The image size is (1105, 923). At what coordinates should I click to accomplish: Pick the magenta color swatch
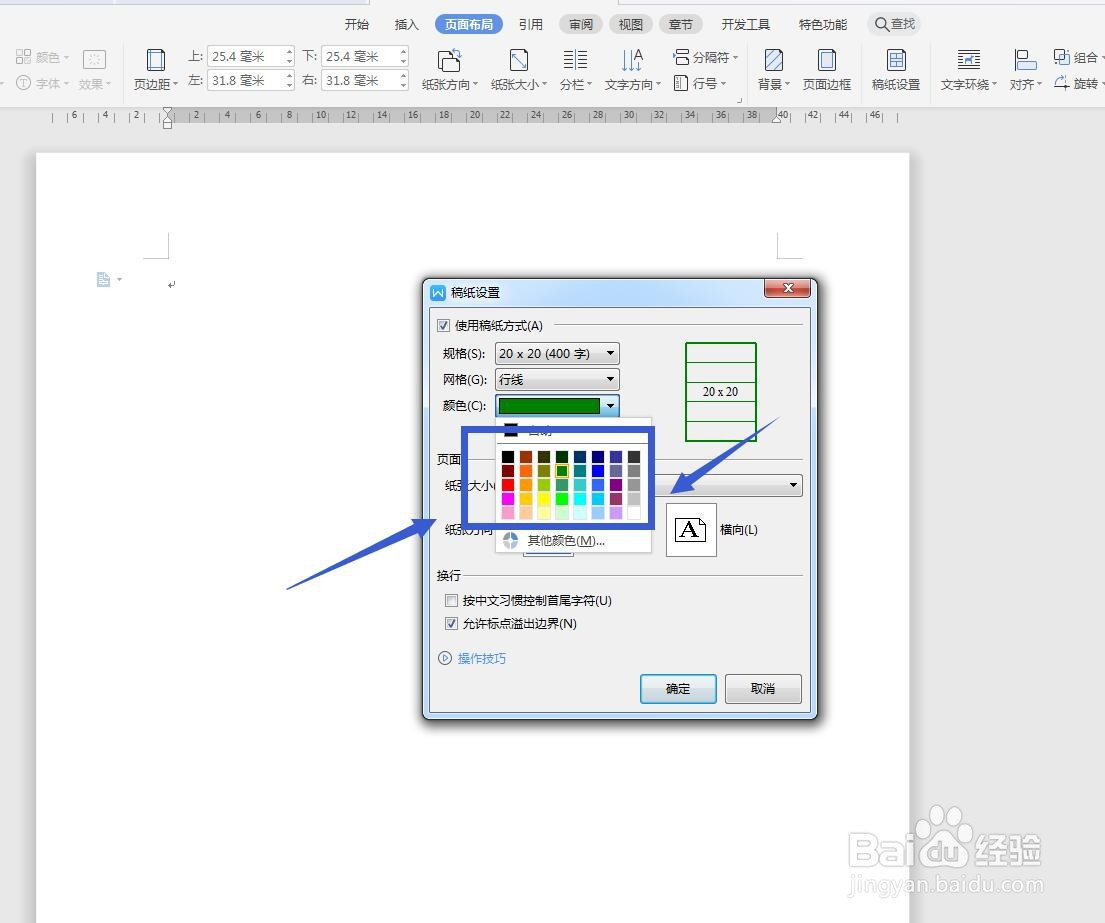(x=507, y=499)
